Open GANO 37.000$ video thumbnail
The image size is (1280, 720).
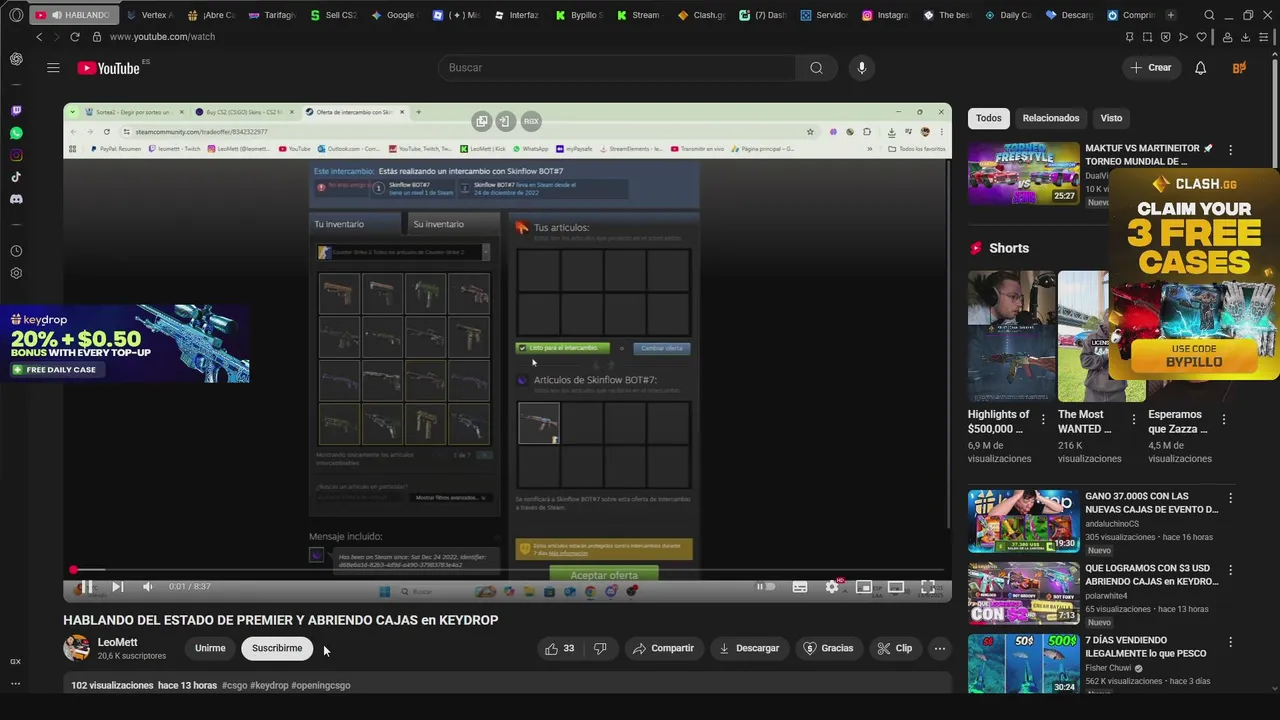pyautogui.click(x=1023, y=520)
